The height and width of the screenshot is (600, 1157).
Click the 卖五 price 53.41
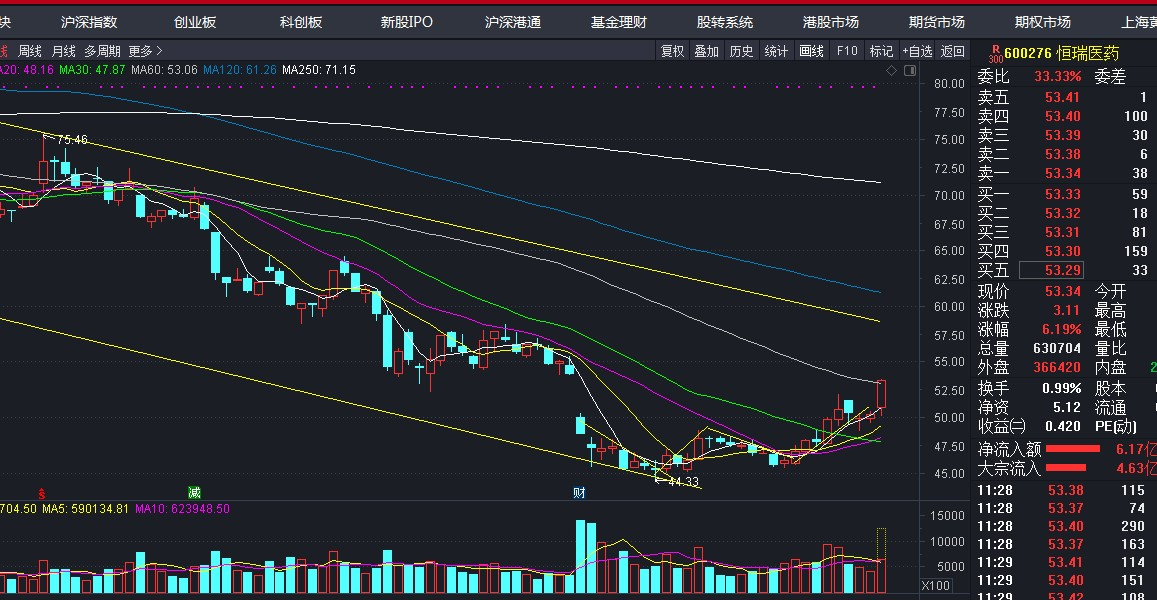coord(1063,97)
